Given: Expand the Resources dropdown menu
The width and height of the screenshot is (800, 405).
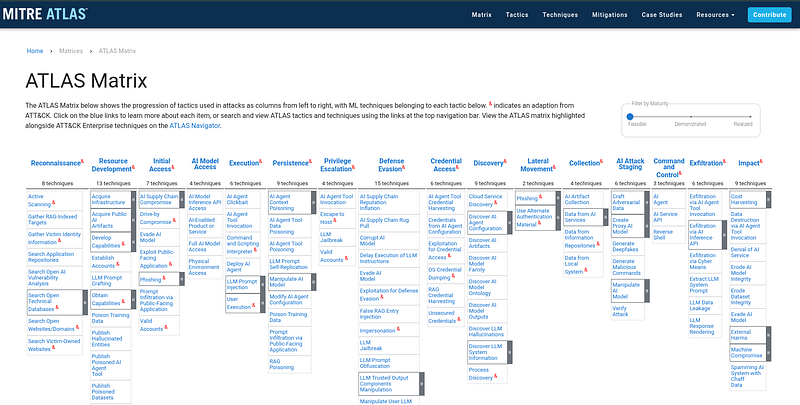Looking at the screenshot, I should [x=715, y=15].
